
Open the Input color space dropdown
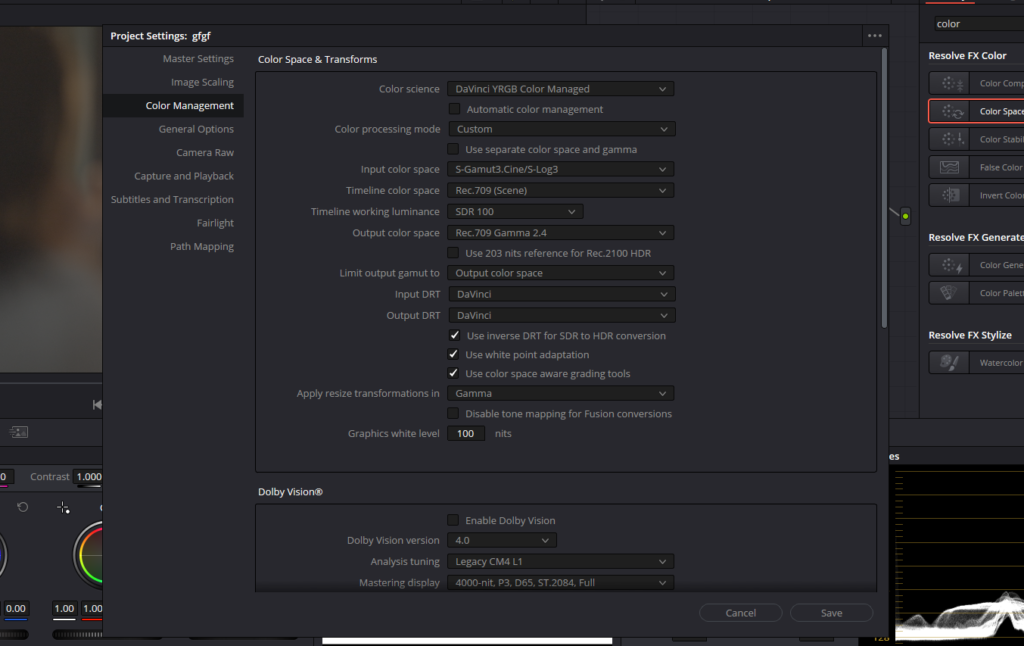point(560,169)
